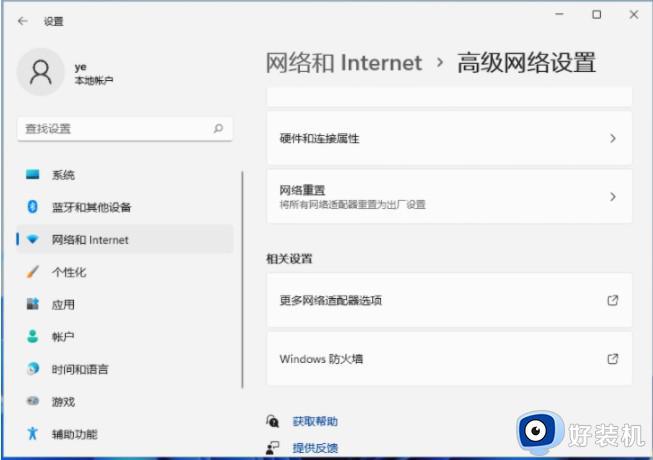Viewport: 653px width, 460px height.
Task: Select the 个性化 paintbrush icon
Action: click(x=32, y=272)
